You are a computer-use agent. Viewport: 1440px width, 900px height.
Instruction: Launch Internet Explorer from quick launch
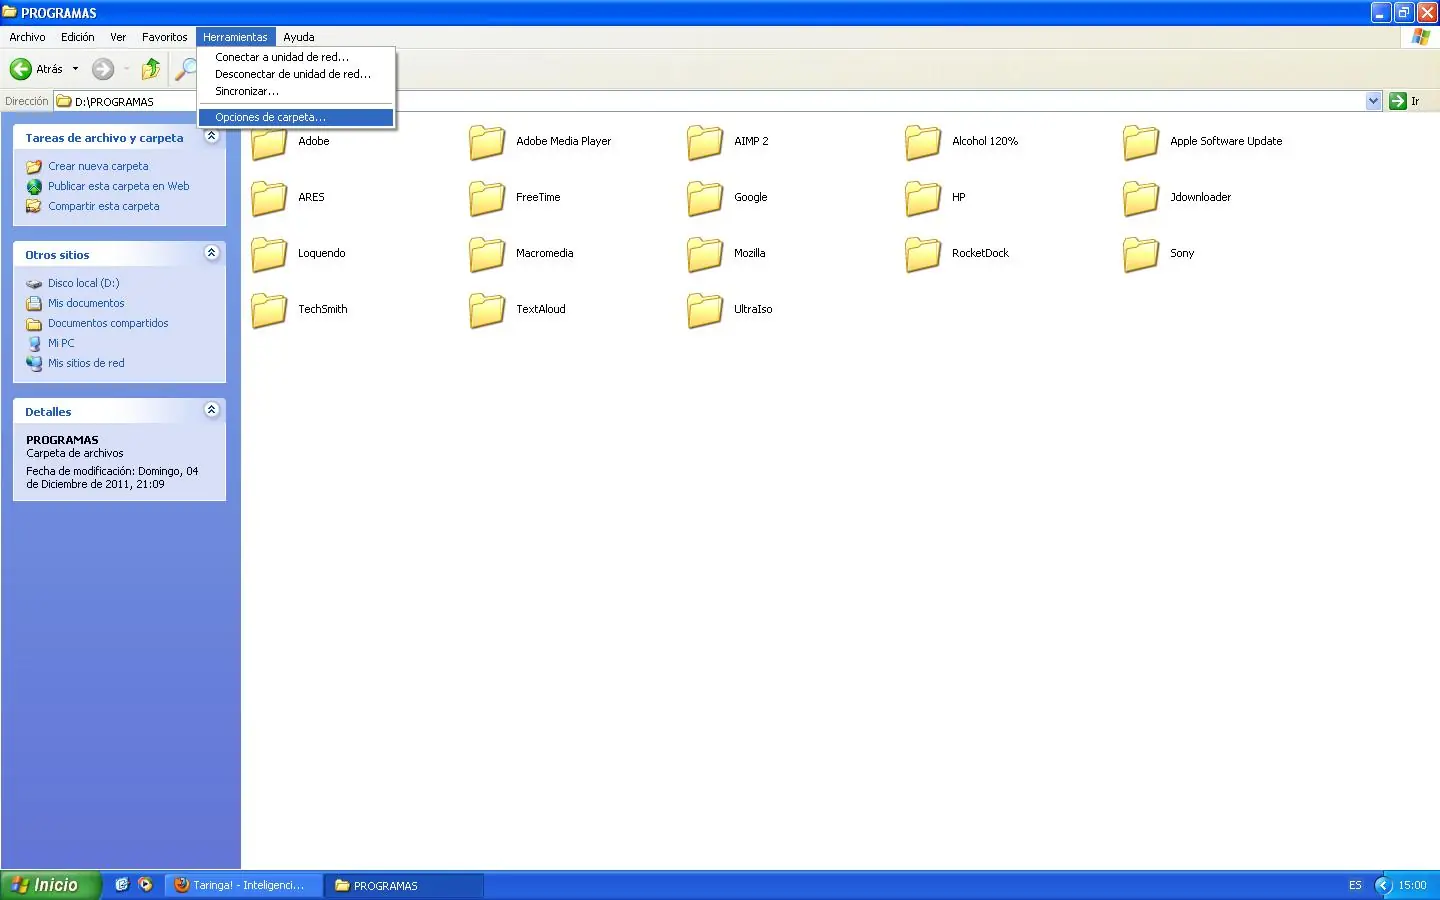pos(122,885)
